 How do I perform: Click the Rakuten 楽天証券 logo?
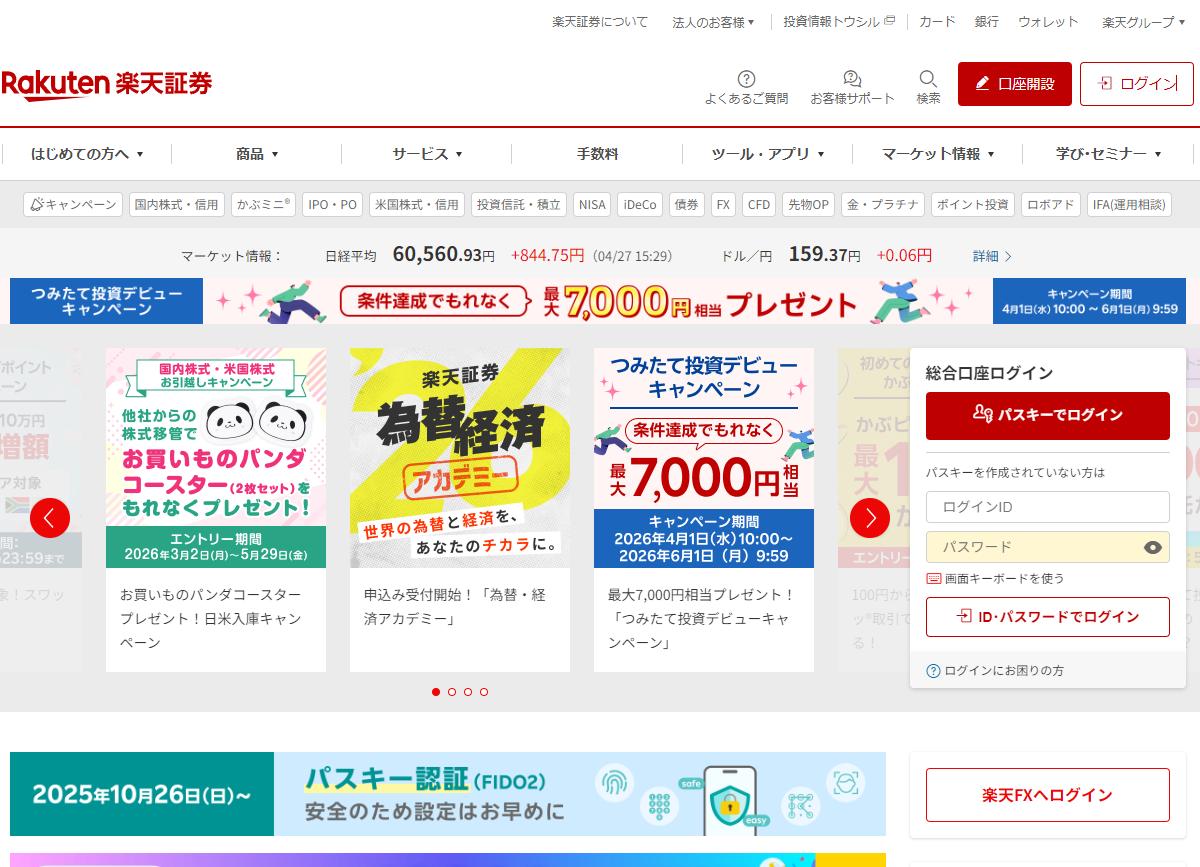click(107, 84)
